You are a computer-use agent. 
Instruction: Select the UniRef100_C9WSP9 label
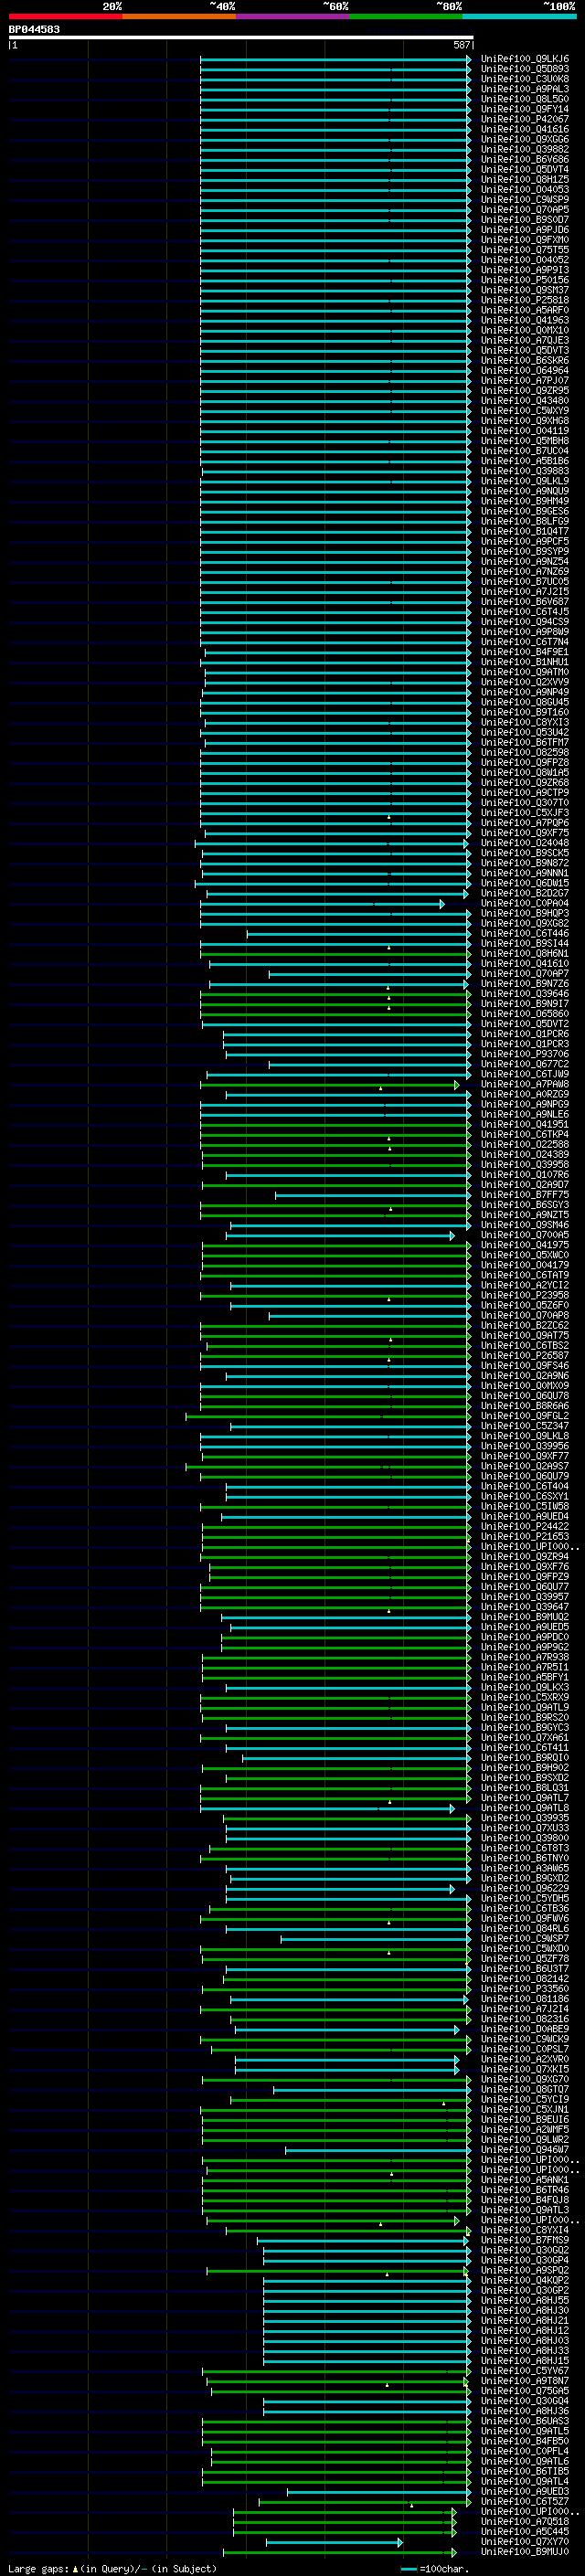(x=525, y=199)
